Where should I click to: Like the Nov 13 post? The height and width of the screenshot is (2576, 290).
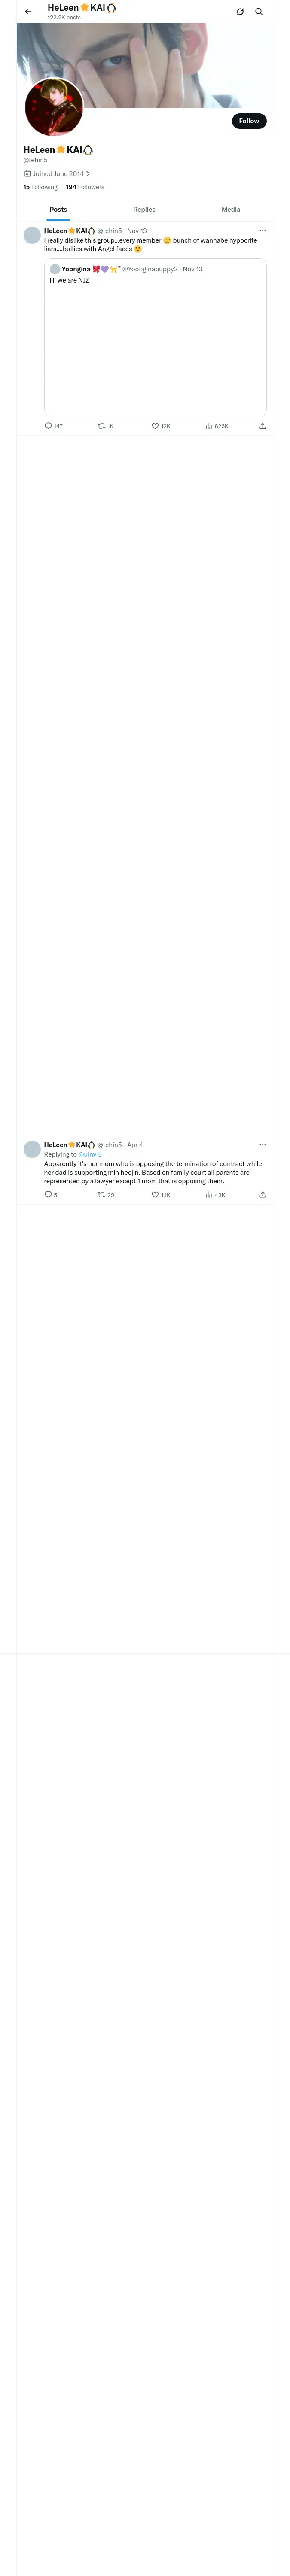coord(155,426)
